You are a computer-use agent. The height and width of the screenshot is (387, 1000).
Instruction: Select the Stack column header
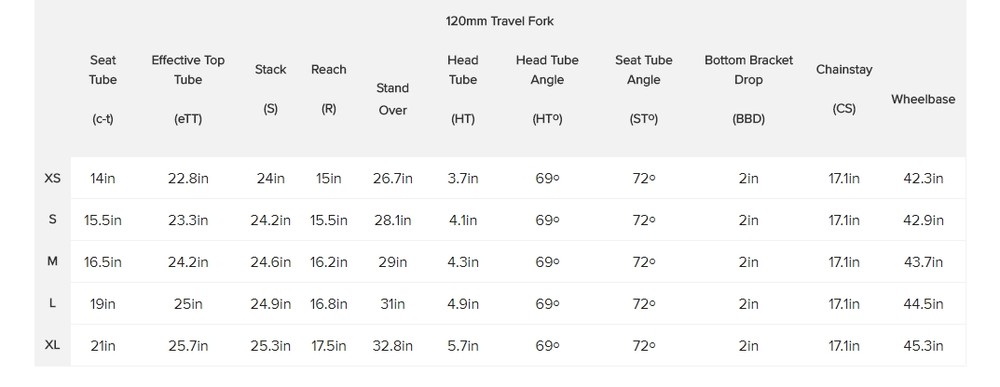270,89
